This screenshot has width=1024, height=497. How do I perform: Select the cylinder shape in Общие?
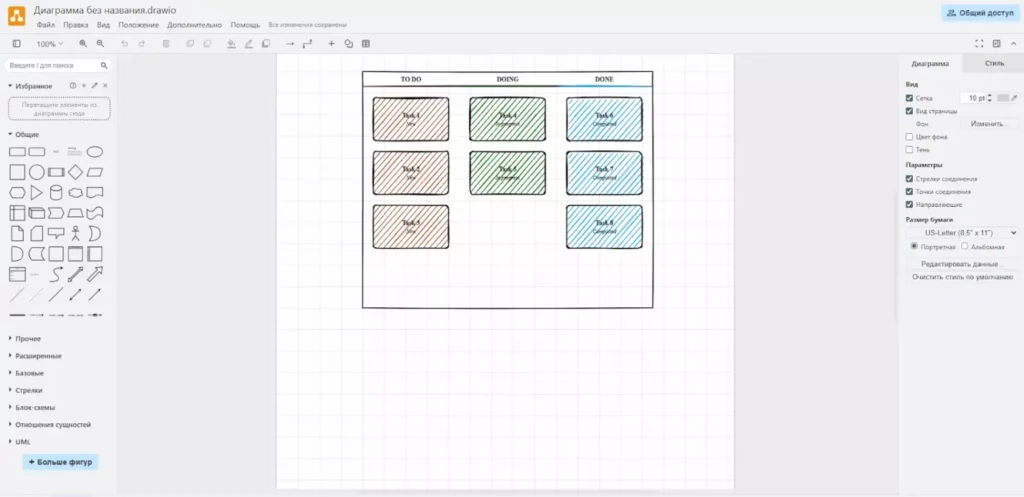(56, 193)
